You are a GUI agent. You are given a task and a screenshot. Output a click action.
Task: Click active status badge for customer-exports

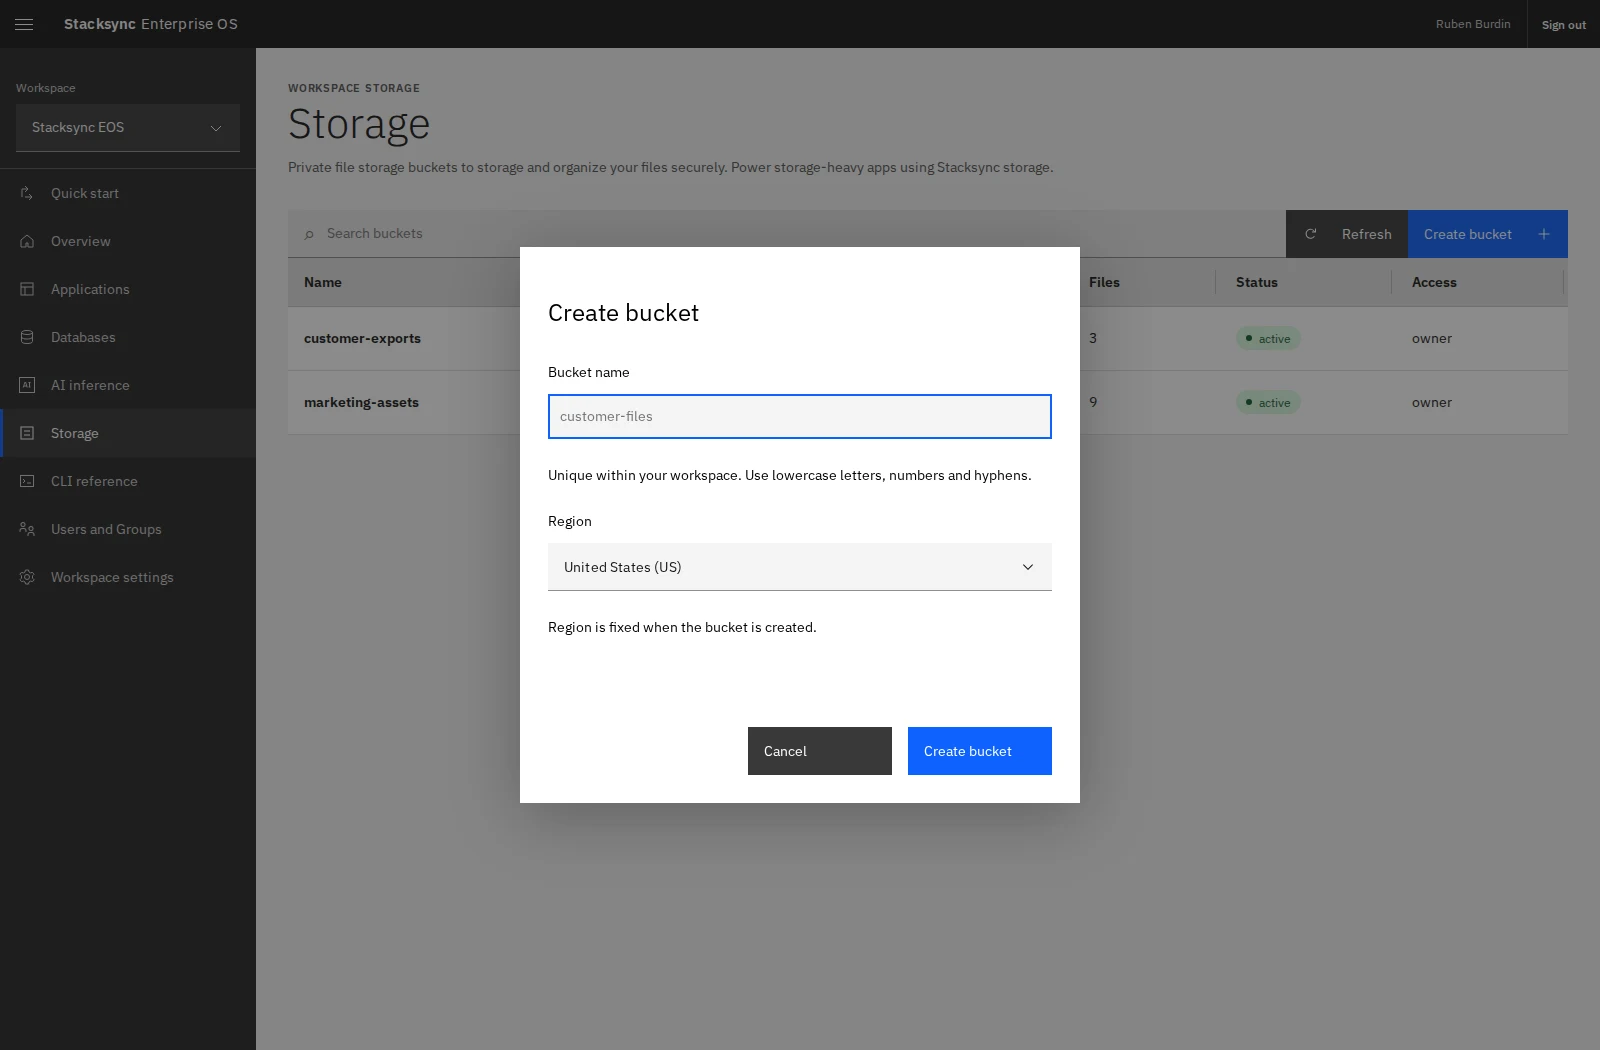pyautogui.click(x=1268, y=339)
